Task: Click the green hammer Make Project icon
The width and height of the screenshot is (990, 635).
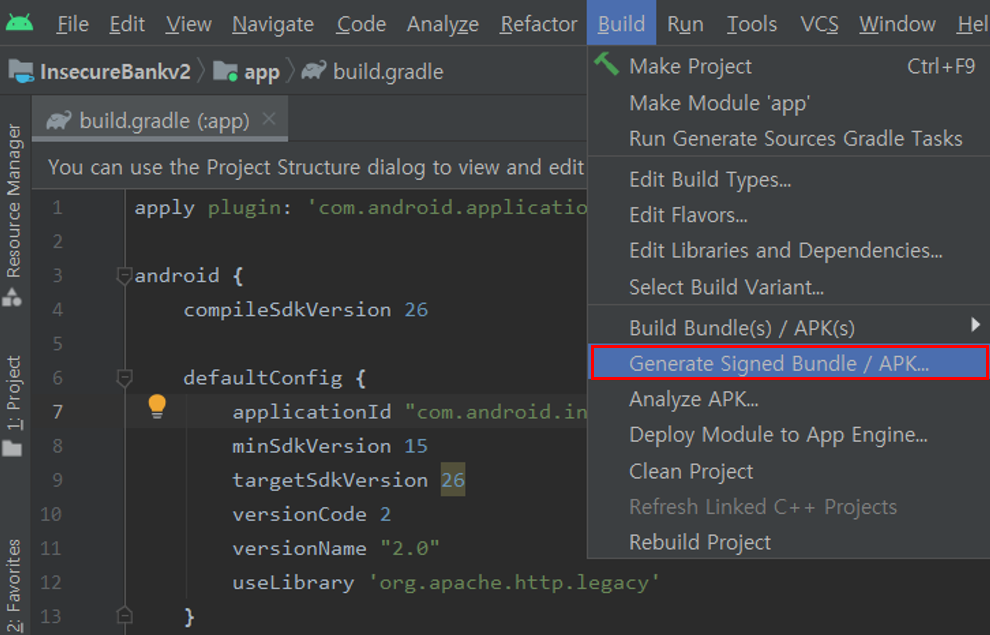Action: point(606,64)
